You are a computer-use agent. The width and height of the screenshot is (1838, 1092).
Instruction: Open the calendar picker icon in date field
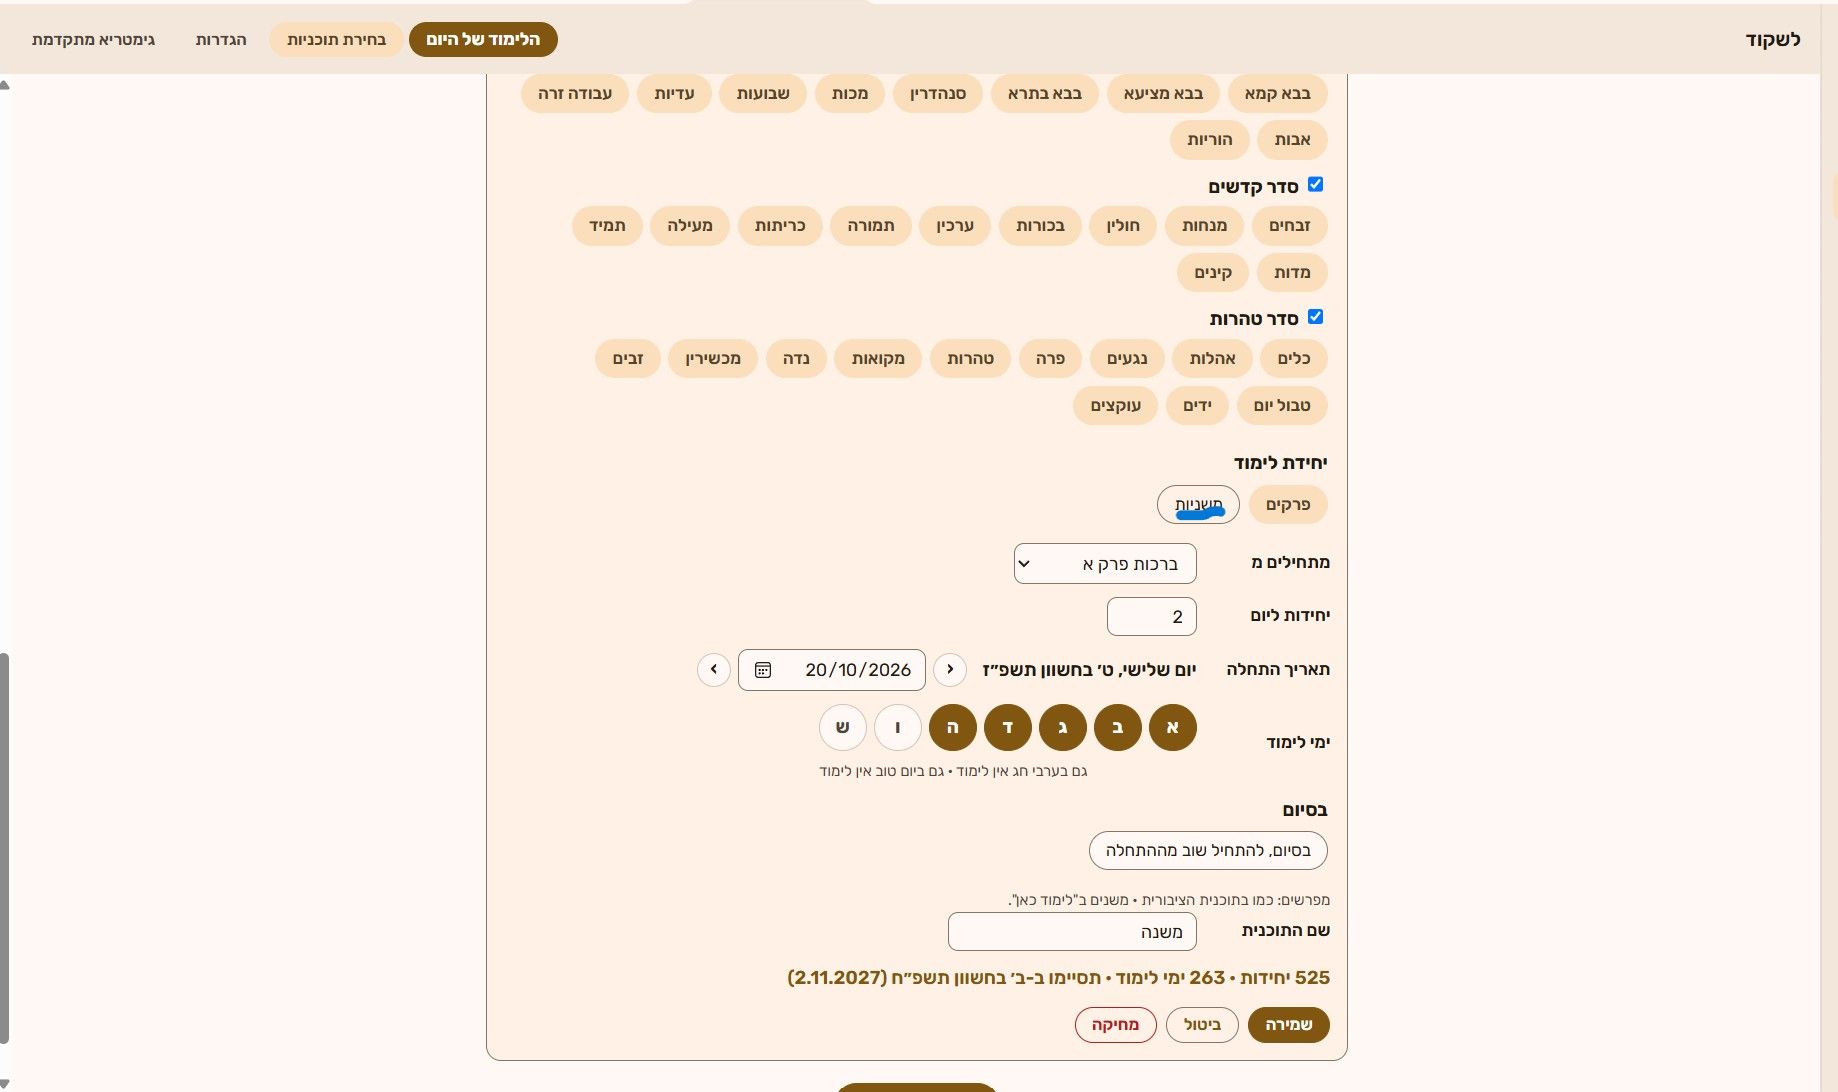pyautogui.click(x=763, y=670)
